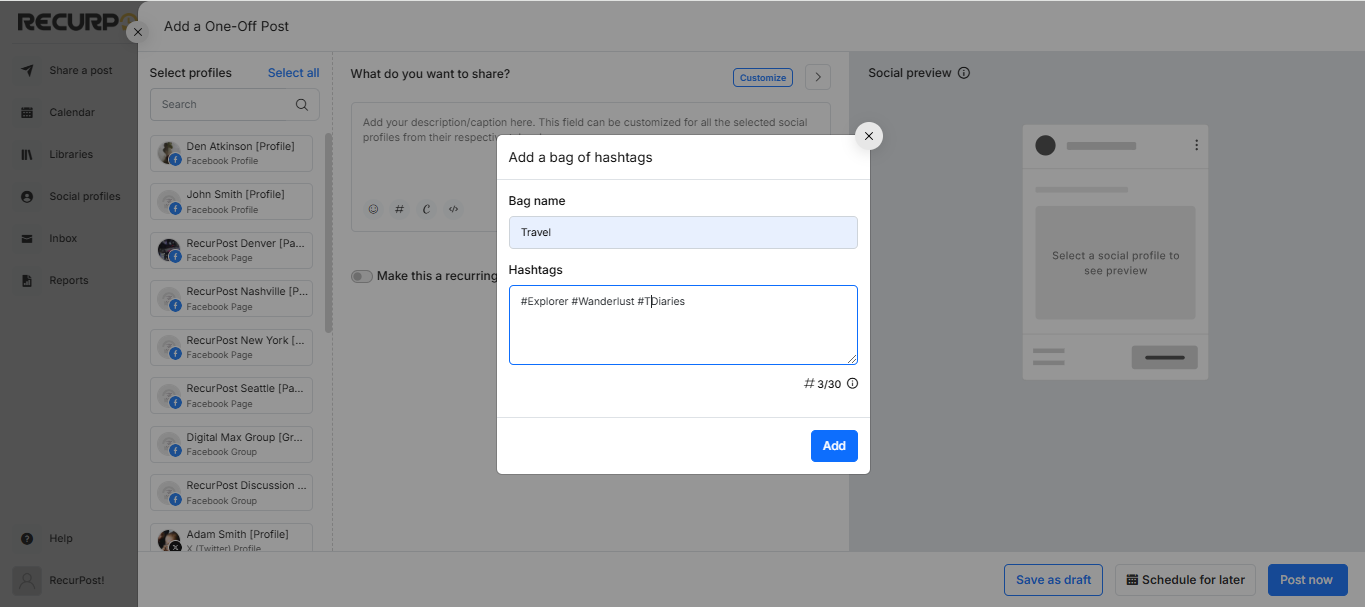
Task: View Reports from the sidebar
Action: [x=69, y=281]
